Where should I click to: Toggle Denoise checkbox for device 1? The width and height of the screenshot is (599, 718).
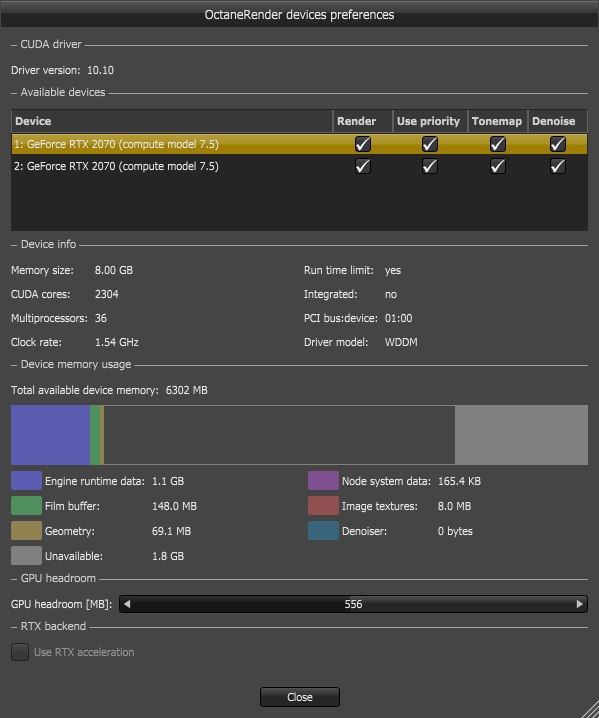557,144
